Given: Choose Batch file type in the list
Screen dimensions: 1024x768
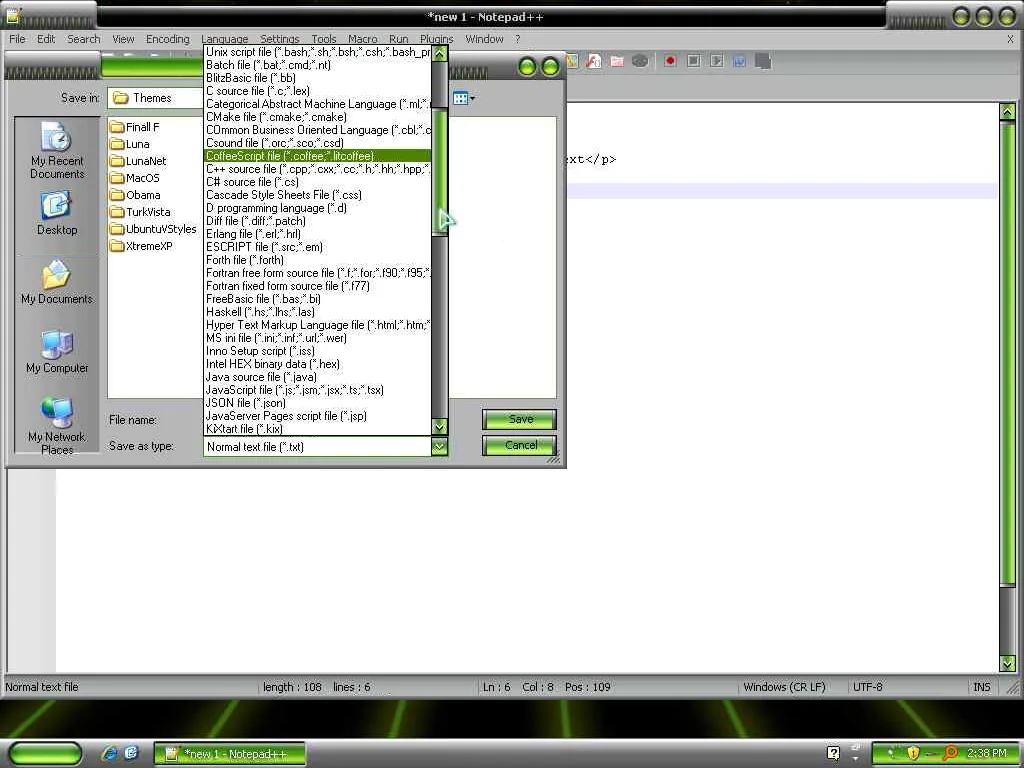Looking at the screenshot, I should [x=317, y=65].
